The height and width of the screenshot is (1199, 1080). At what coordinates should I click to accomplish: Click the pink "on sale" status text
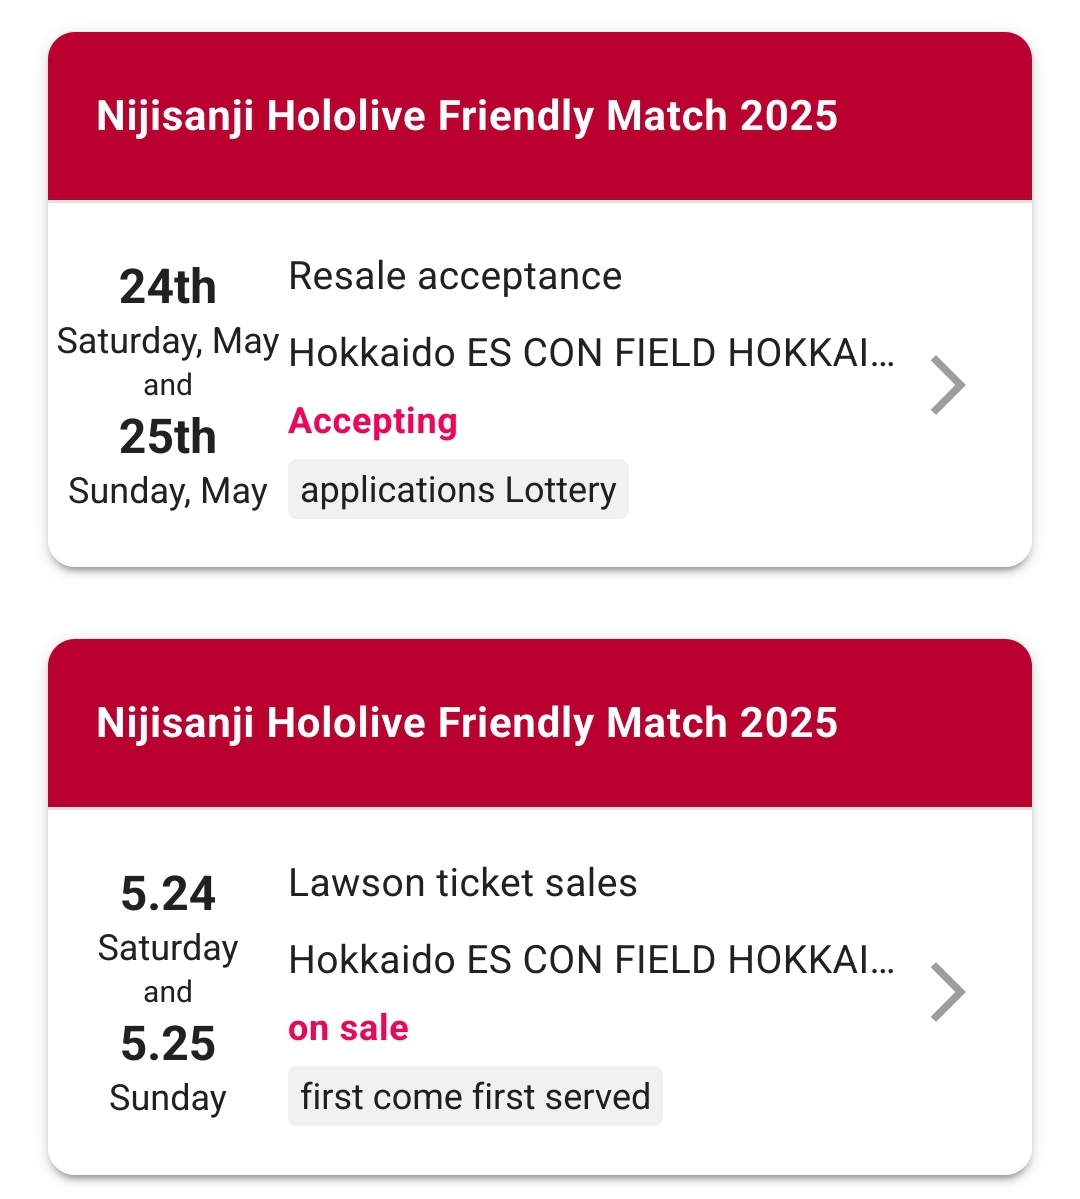tap(348, 1028)
